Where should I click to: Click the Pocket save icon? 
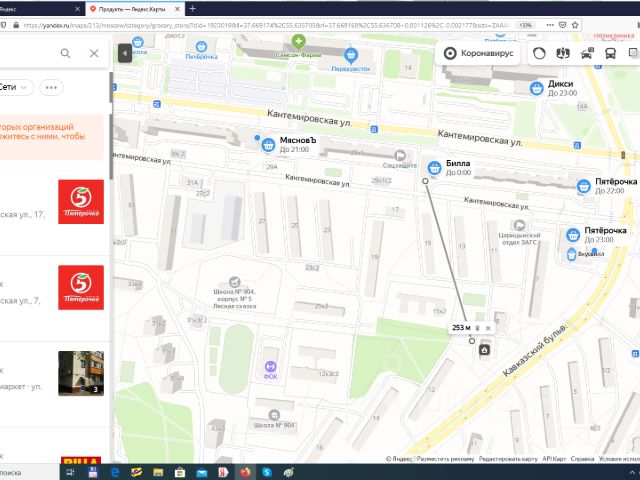point(562,25)
